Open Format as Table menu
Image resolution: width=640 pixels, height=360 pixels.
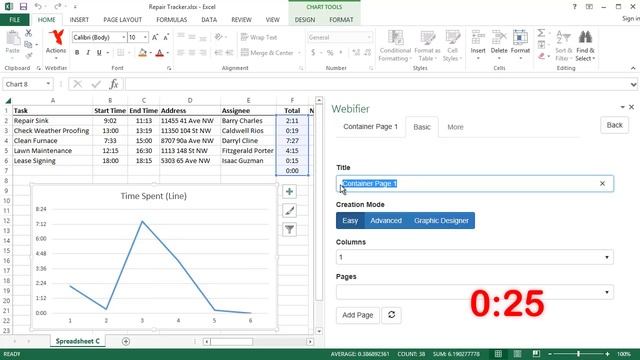(x=427, y=46)
